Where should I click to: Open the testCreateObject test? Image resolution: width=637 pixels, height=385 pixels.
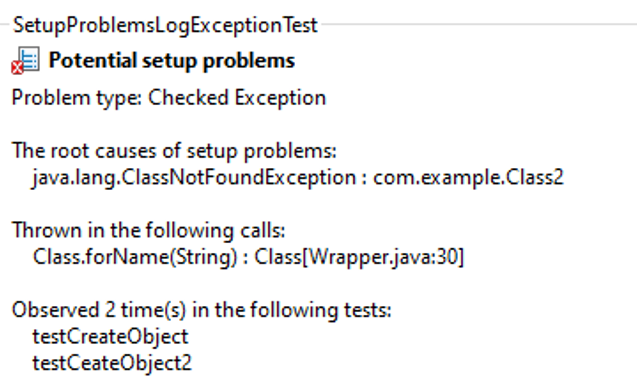pyautogui.click(x=110, y=337)
